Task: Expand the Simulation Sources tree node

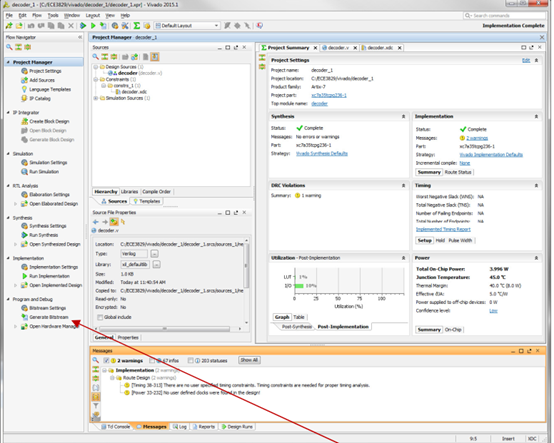Action: (x=96, y=98)
